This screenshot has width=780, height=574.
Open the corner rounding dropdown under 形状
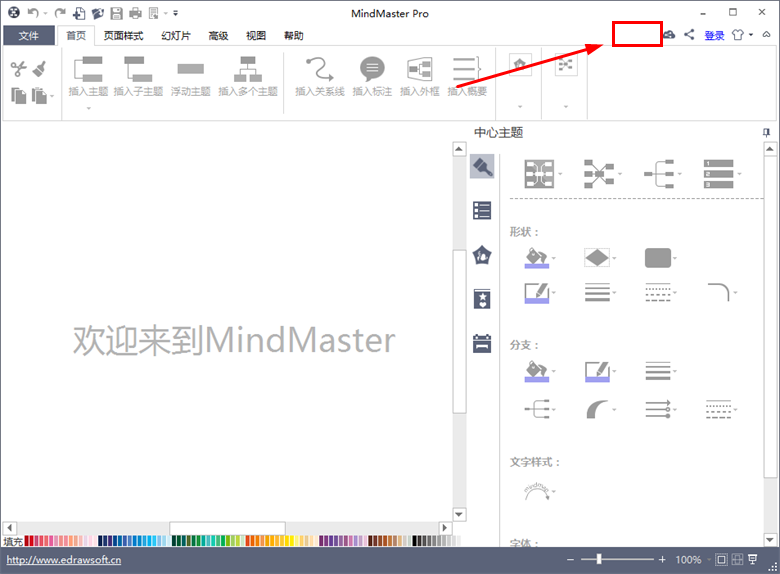click(x=722, y=292)
